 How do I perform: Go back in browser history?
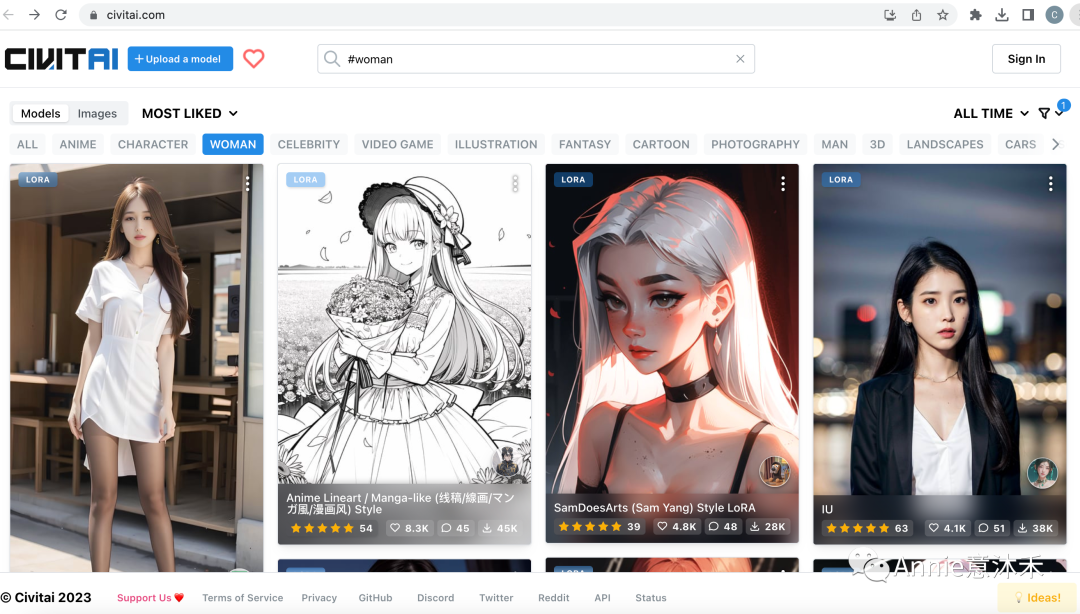pos(8,14)
